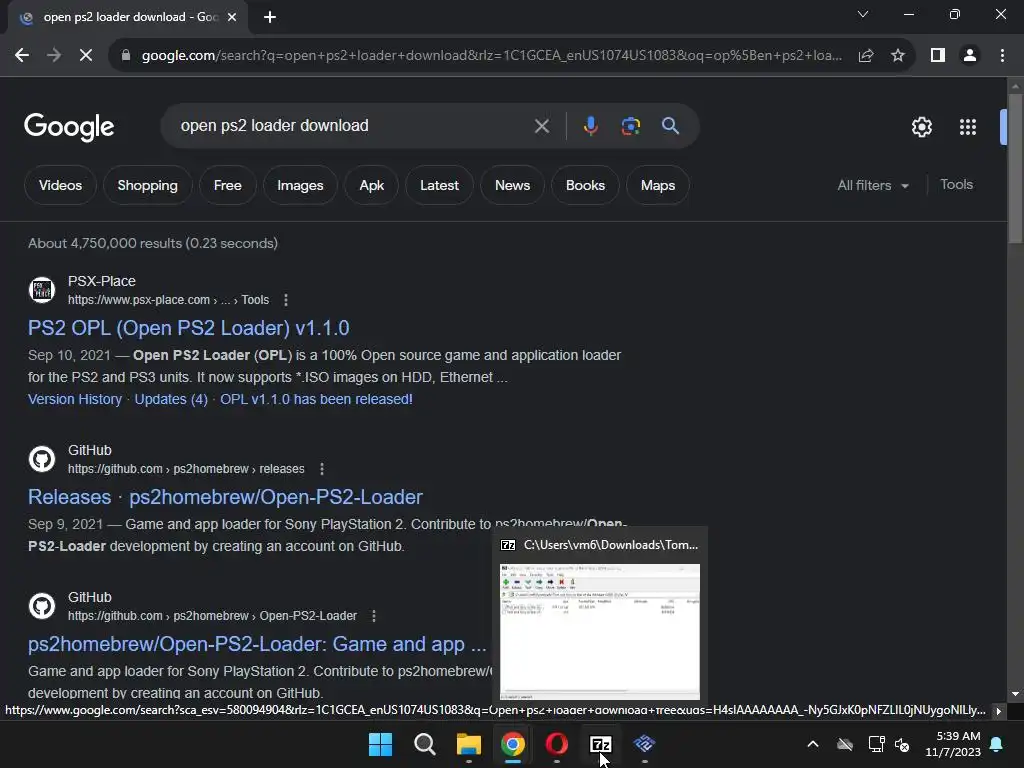
Task: Open 'OPL v1.1.0 has been released!' link
Action: point(316,399)
